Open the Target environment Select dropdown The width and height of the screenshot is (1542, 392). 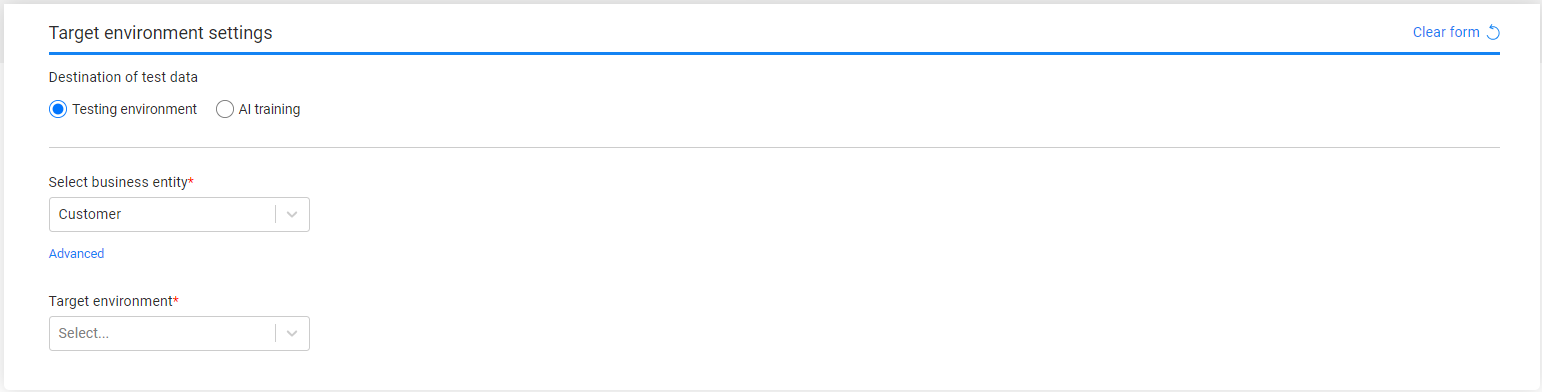point(179,334)
